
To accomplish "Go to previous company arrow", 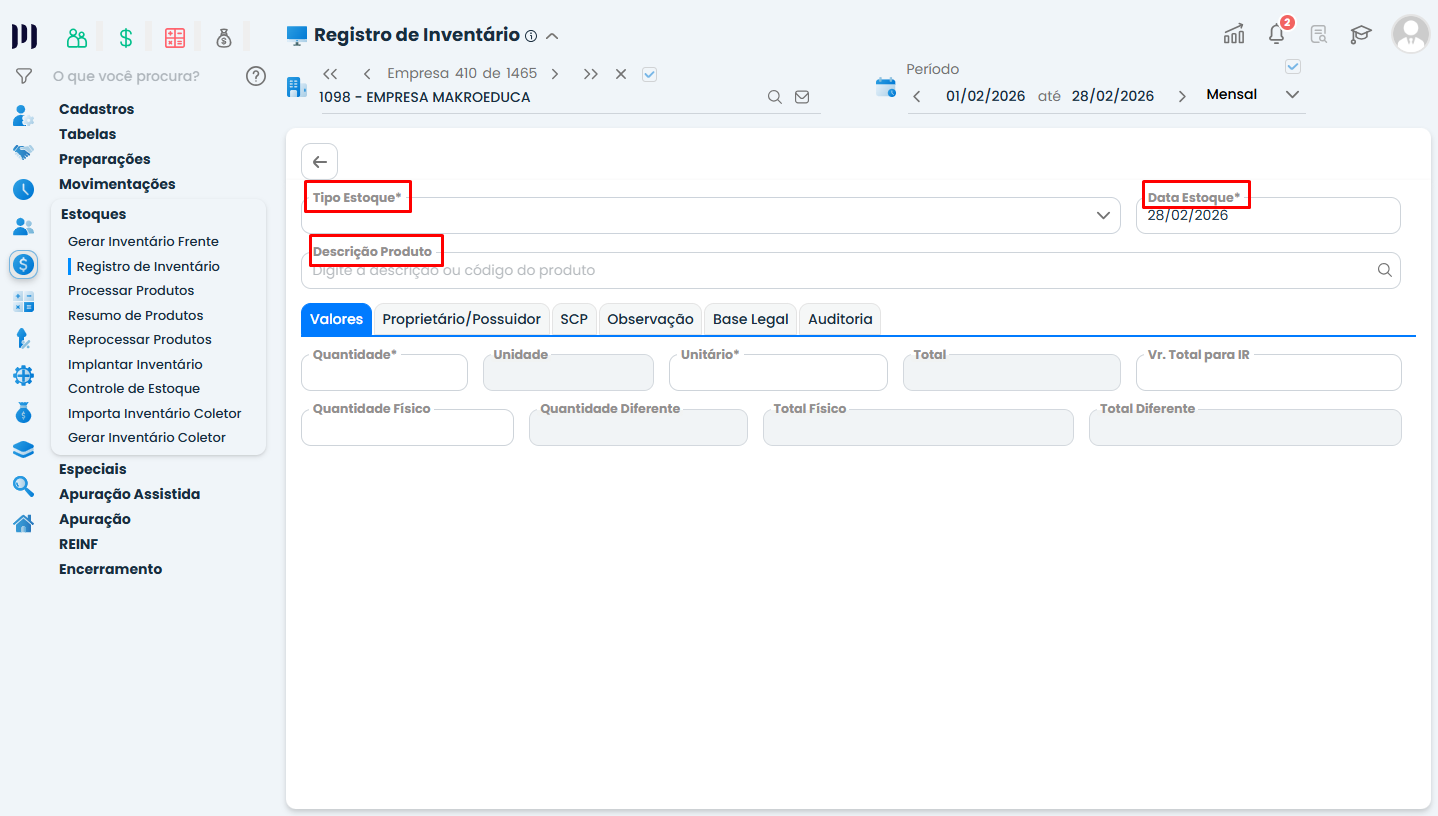I will click(367, 74).
